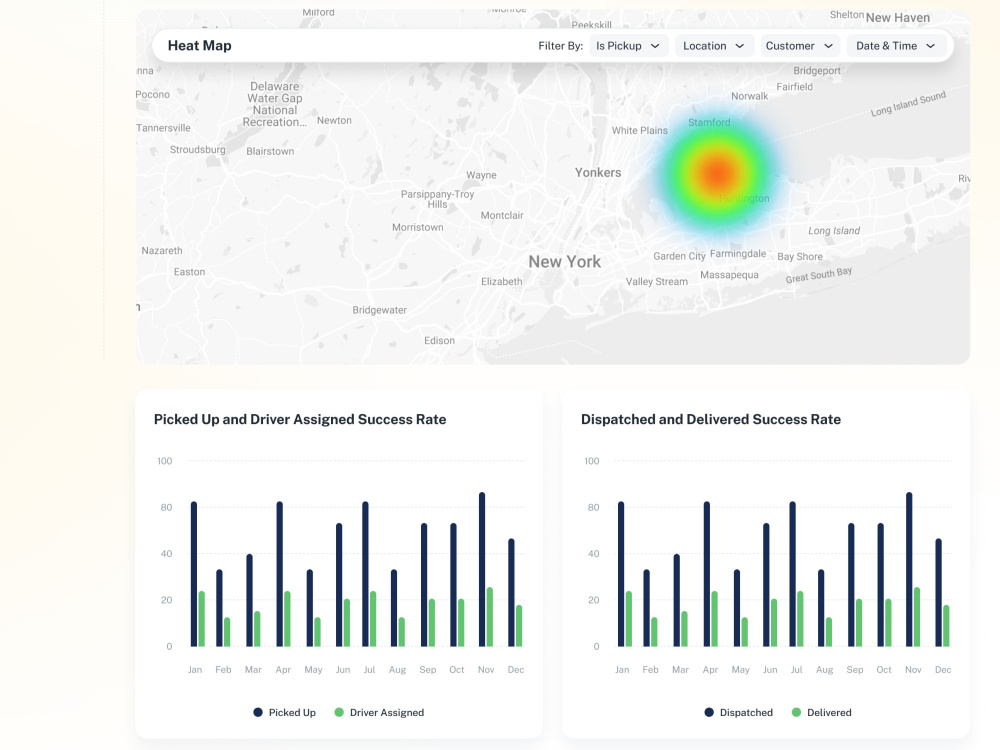The image size is (1000, 750).
Task: Click the Elizabeth map label
Action: (501, 281)
